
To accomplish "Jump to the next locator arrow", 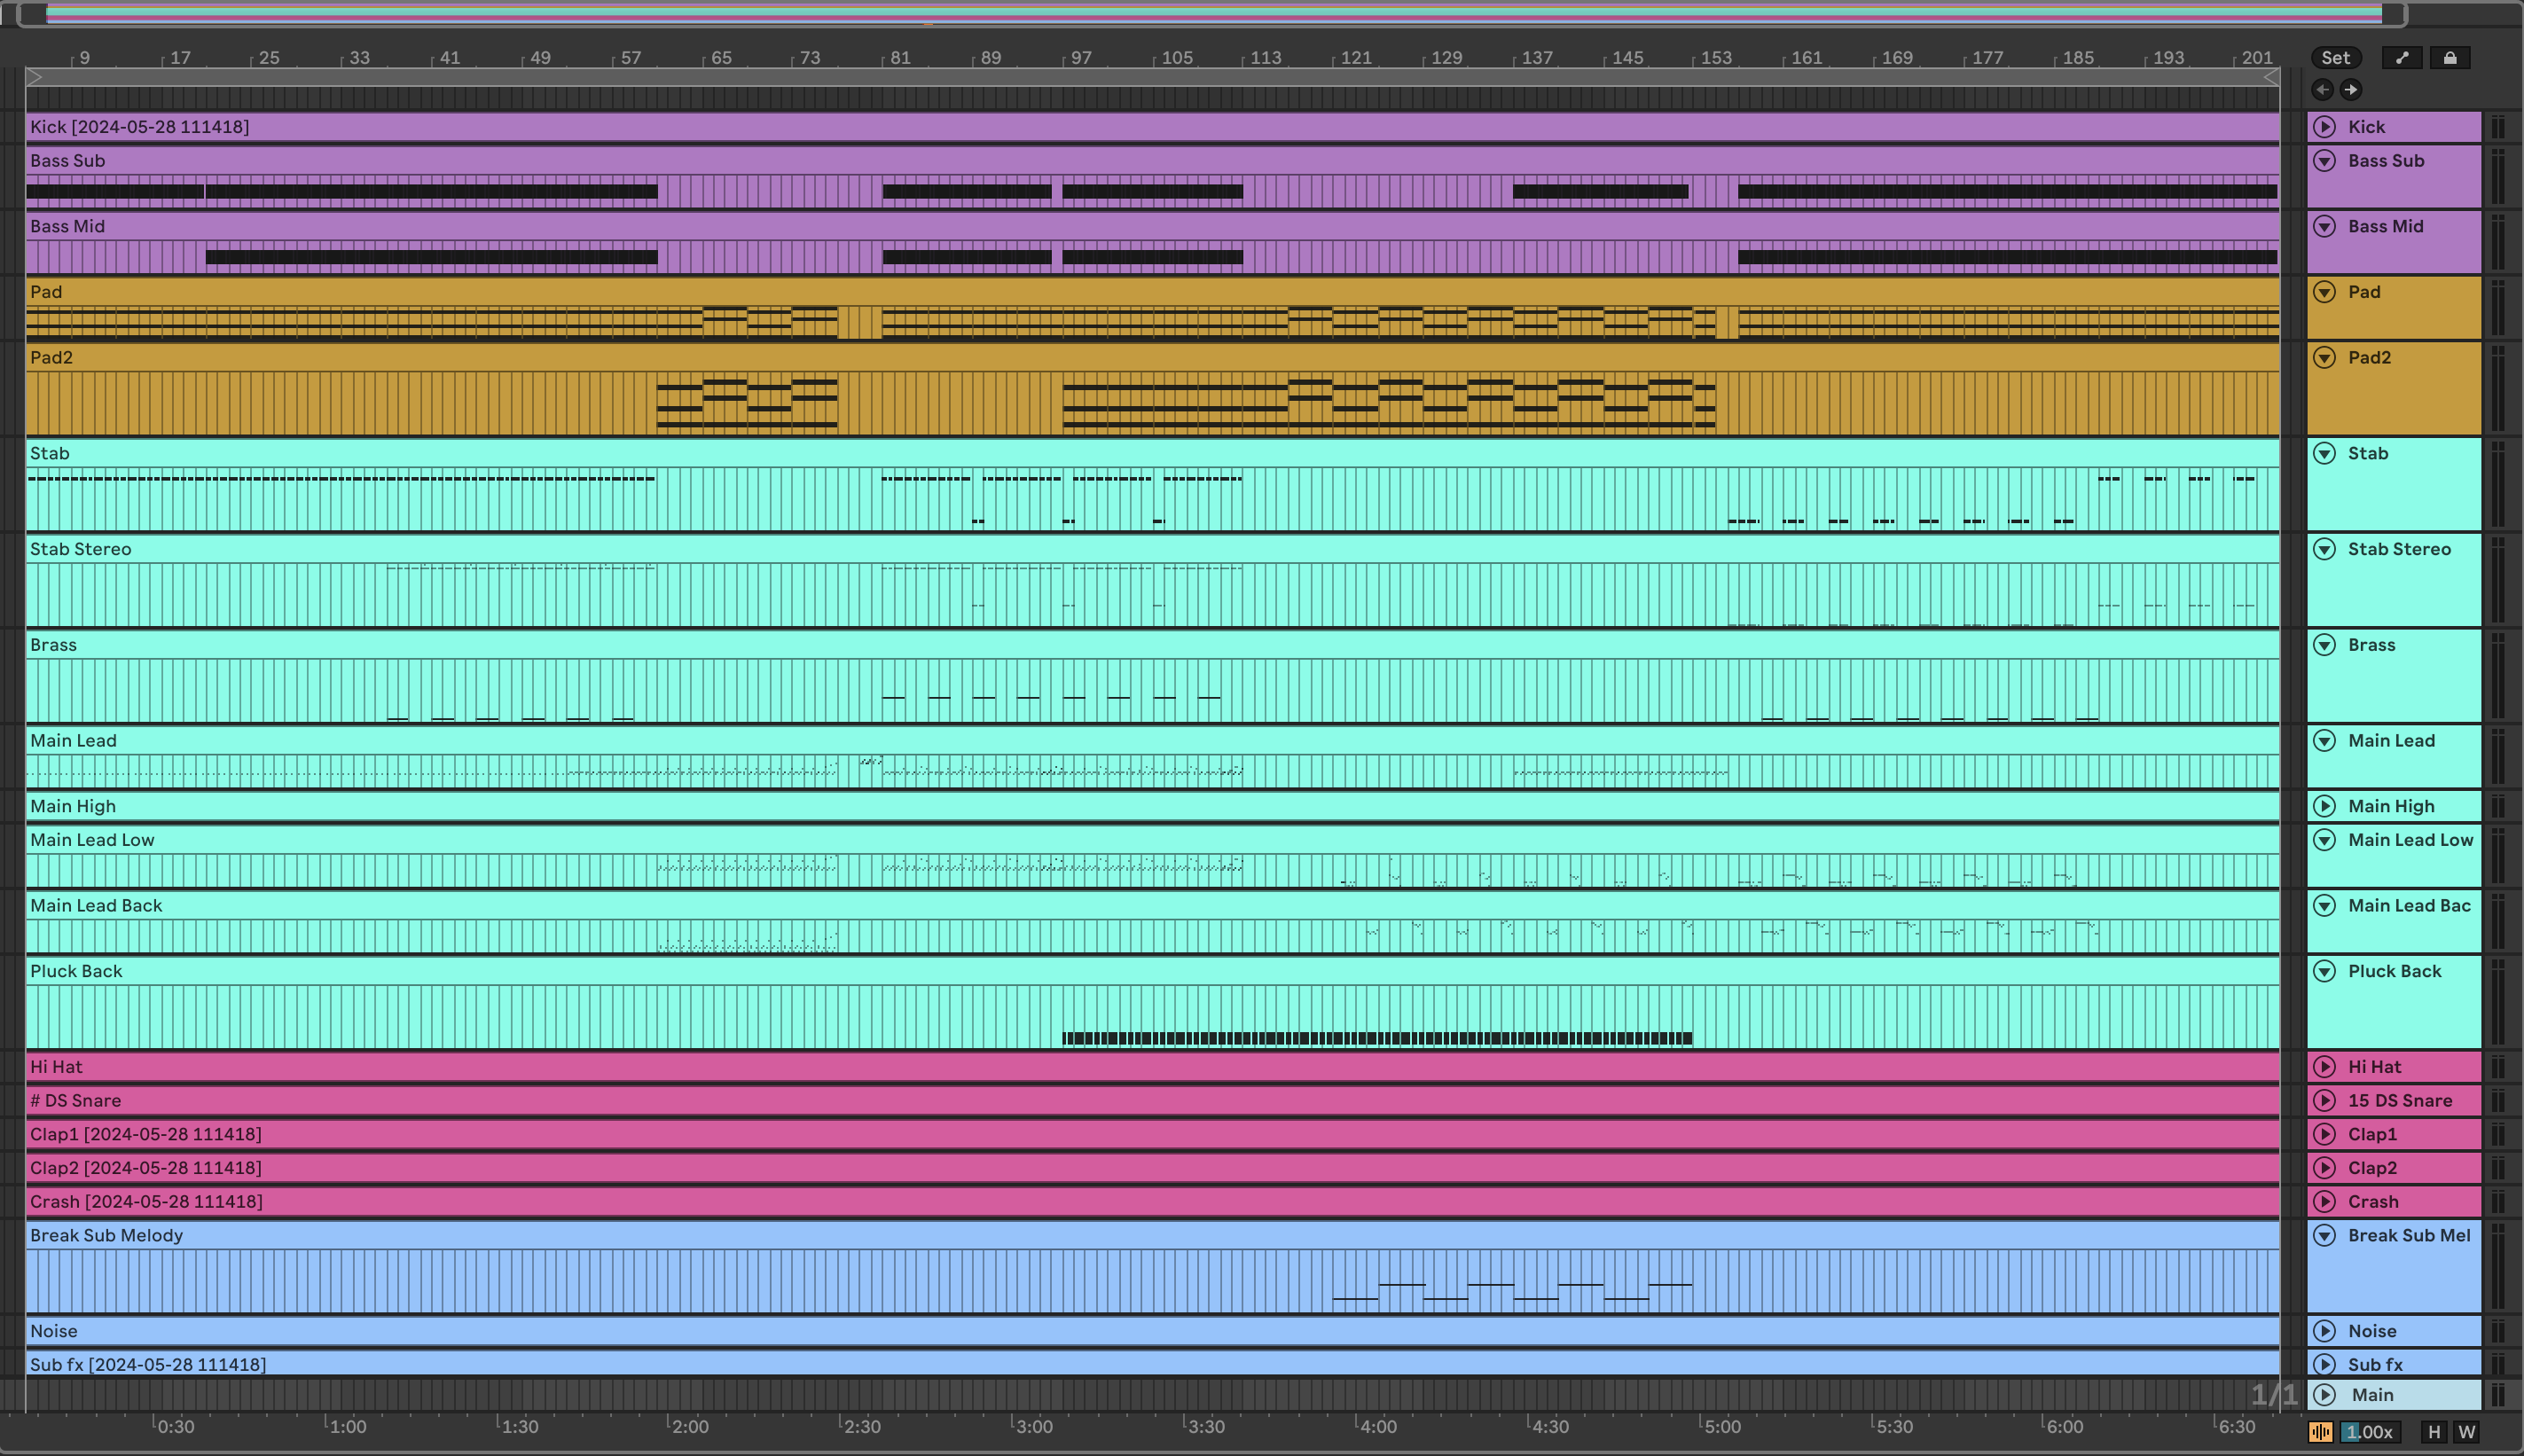I will (2351, 90).
